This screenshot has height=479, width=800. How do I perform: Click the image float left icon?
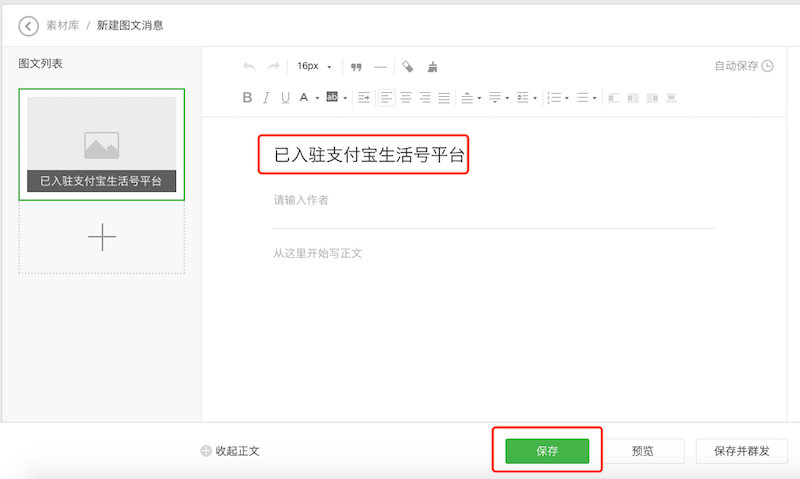(x=614, y=98)
